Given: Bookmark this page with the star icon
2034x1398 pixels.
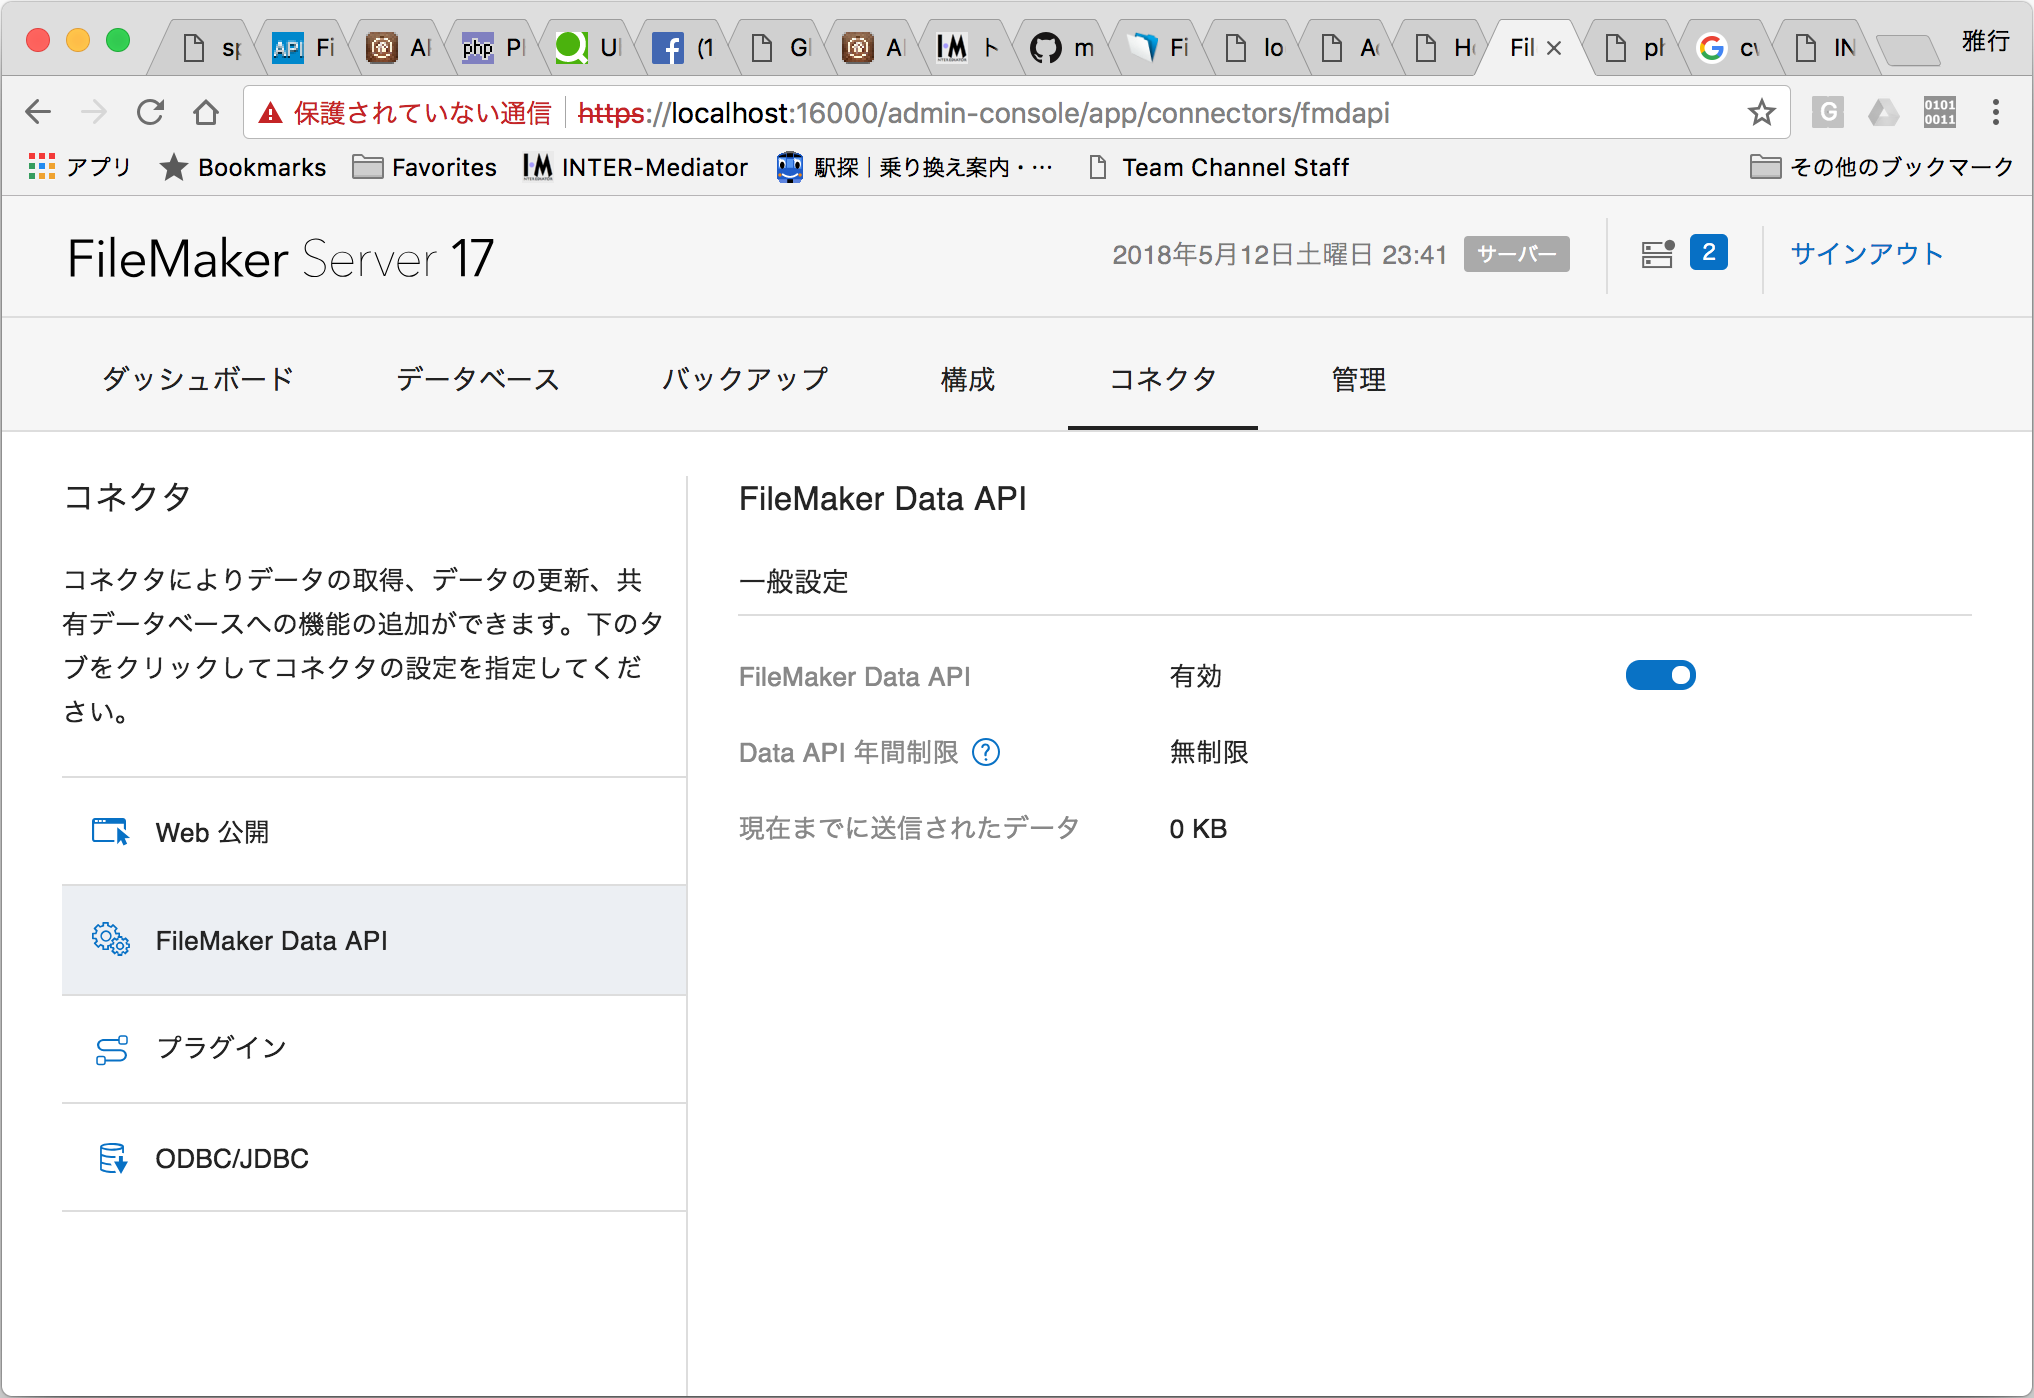Looking at the screenshot, I should [x=1762, y=112].
